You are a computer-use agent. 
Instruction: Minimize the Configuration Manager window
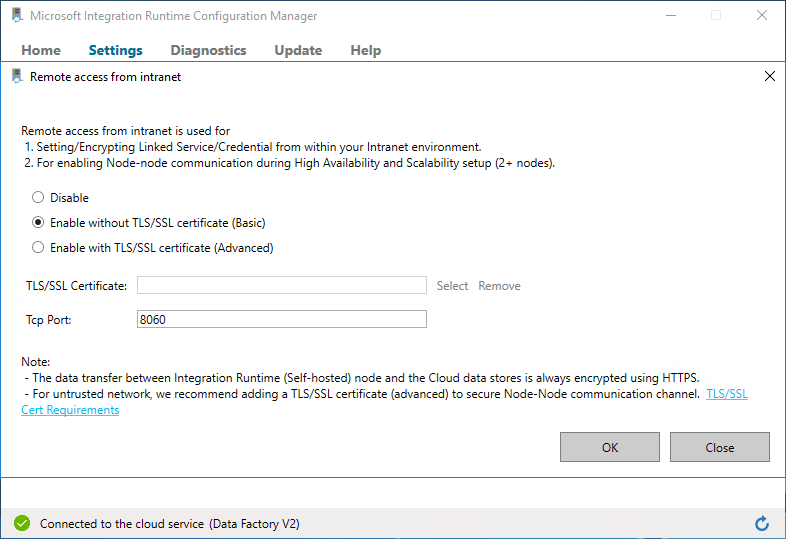click(x=671, y=16)
